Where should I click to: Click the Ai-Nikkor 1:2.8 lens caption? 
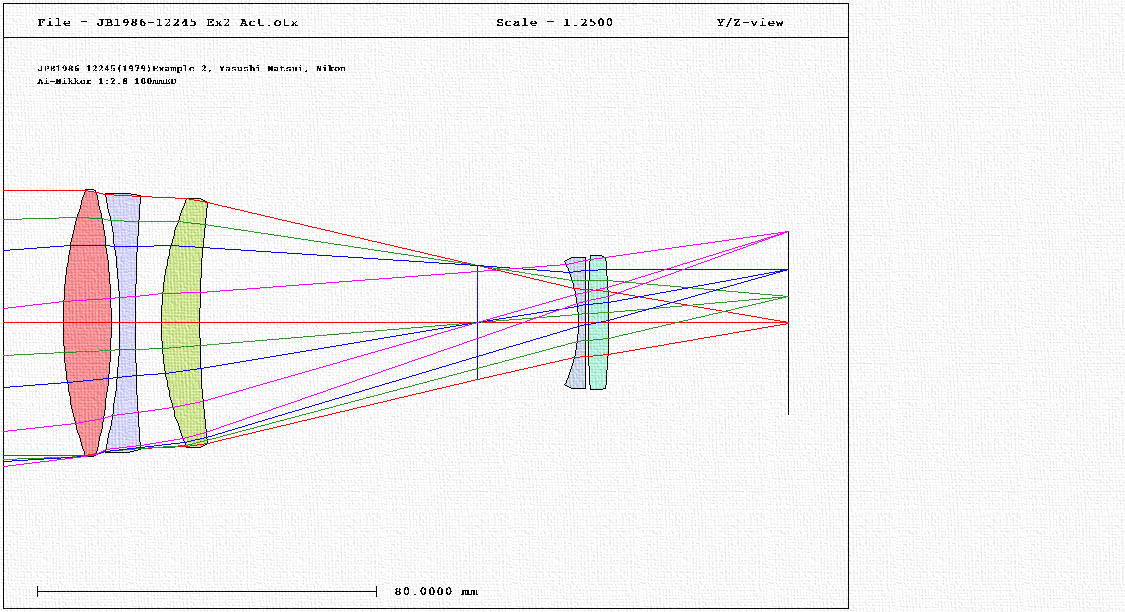107,81
